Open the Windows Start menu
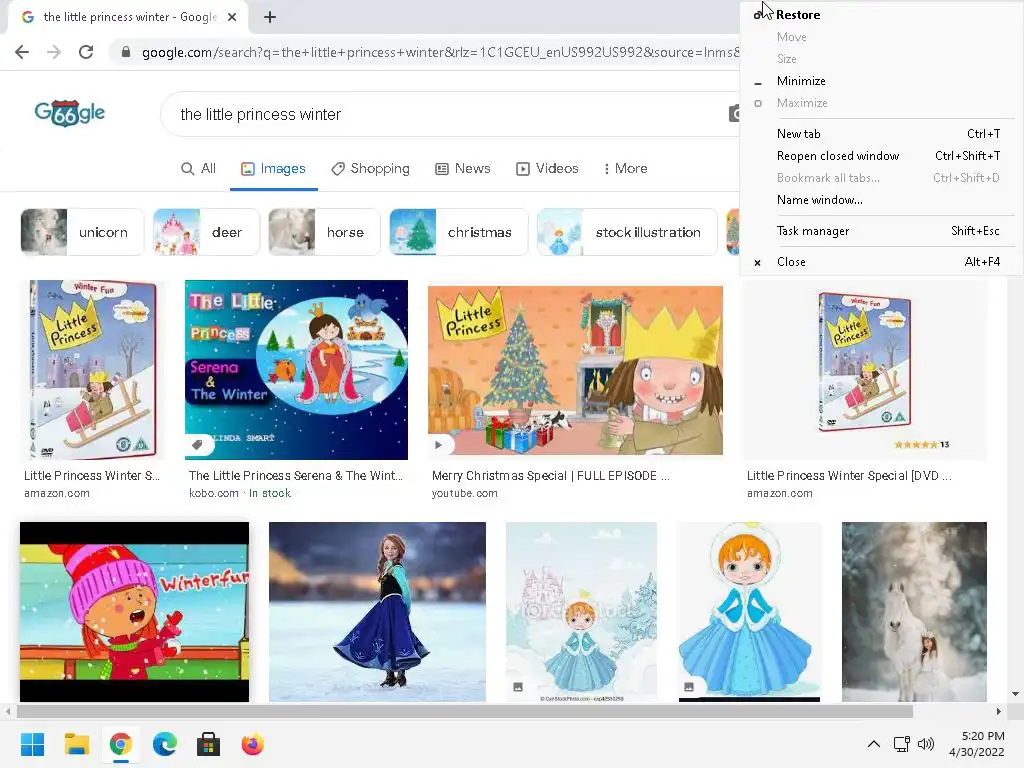Screen dimensions: 1024x768 tap(33, 744)
